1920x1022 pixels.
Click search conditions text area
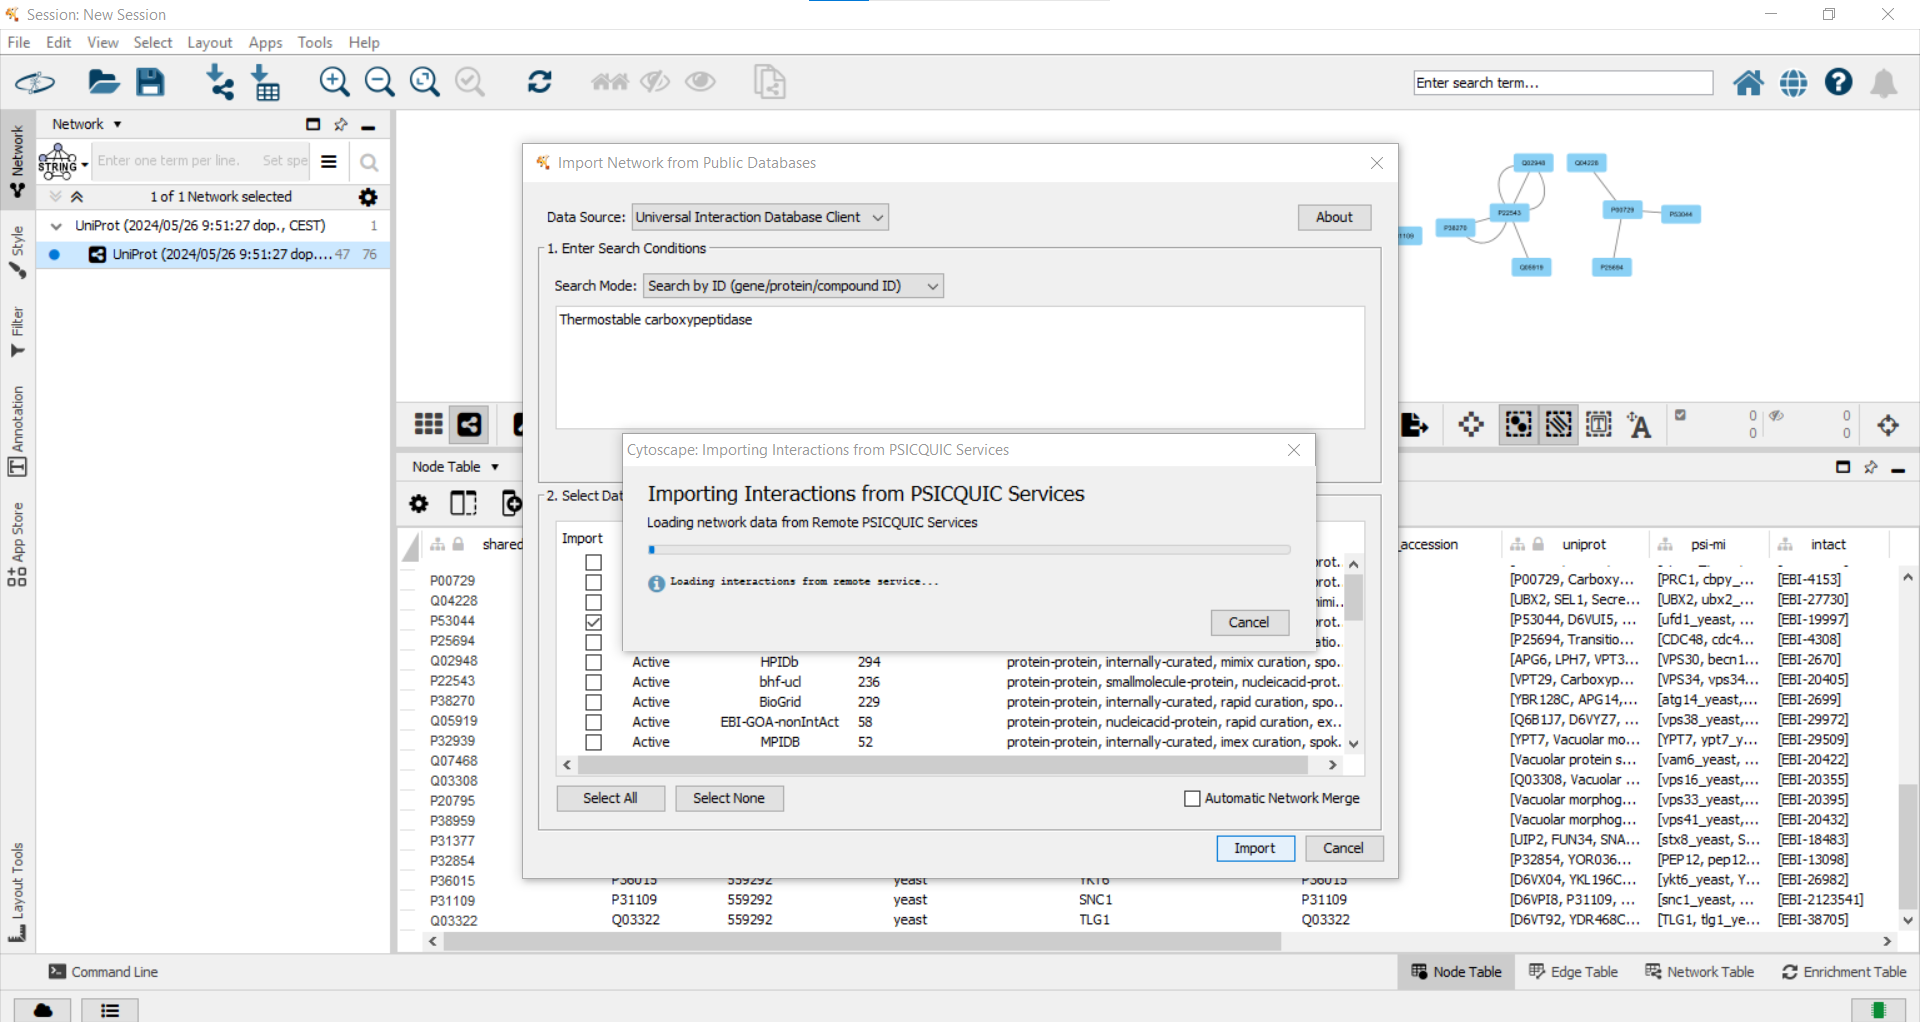click(960, 367)
